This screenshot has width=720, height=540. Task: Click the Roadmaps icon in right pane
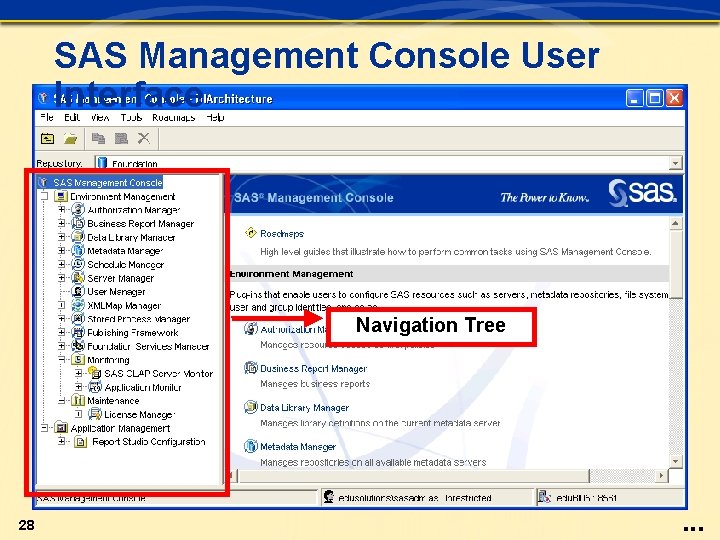coord(251,233)
